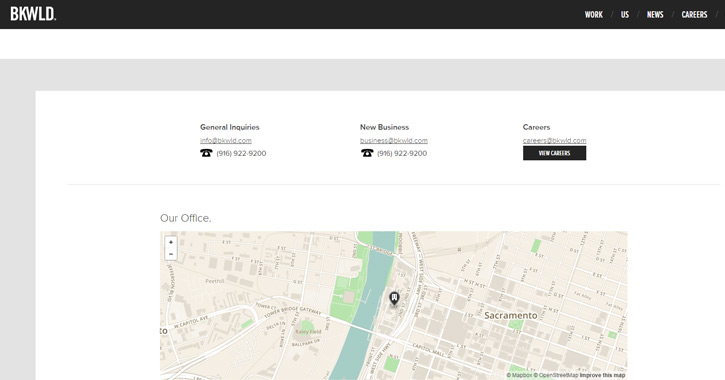Call the General Inquiries phone number
The width and height of the screenshot is (725, 380).
point(241,153)
